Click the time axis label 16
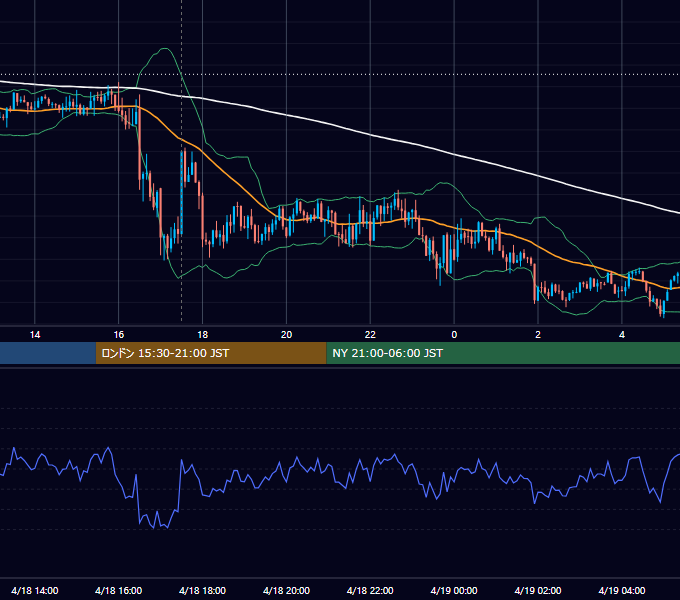Screen dimensions: 680x600 (x=118, y=335)
